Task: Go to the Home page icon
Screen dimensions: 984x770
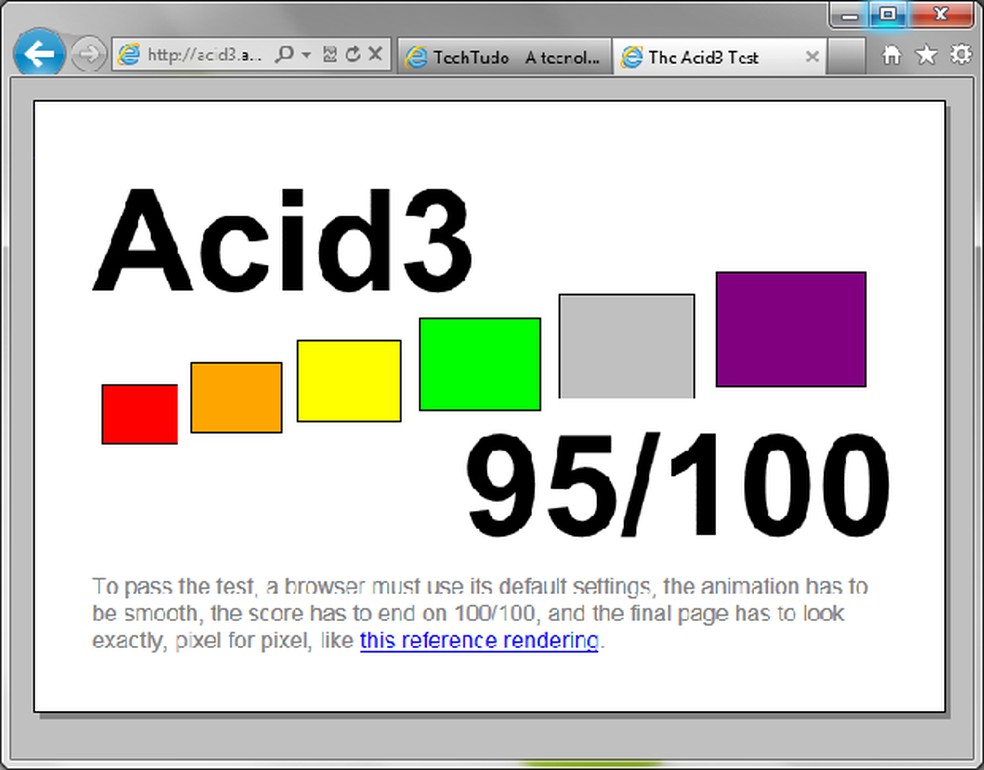Action: [891, 55]
